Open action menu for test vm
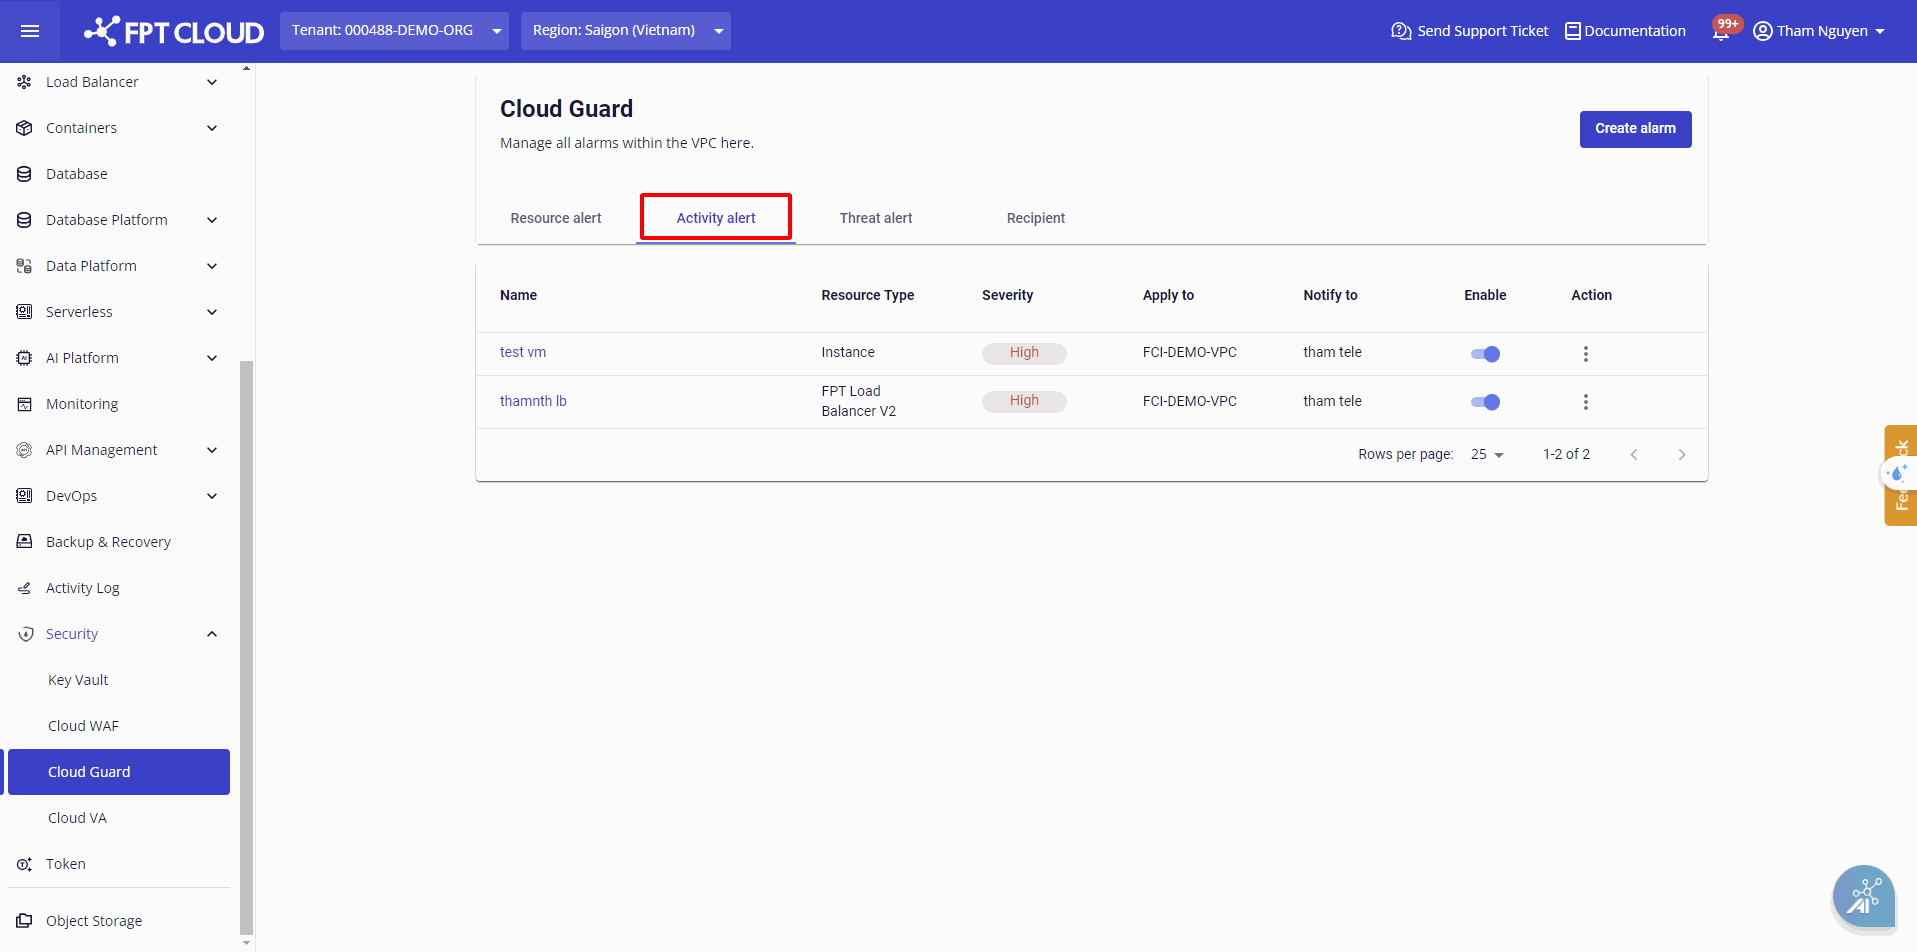Image resolution: width=1917 pixels, height=952 pixels. tap(1585, 354)
